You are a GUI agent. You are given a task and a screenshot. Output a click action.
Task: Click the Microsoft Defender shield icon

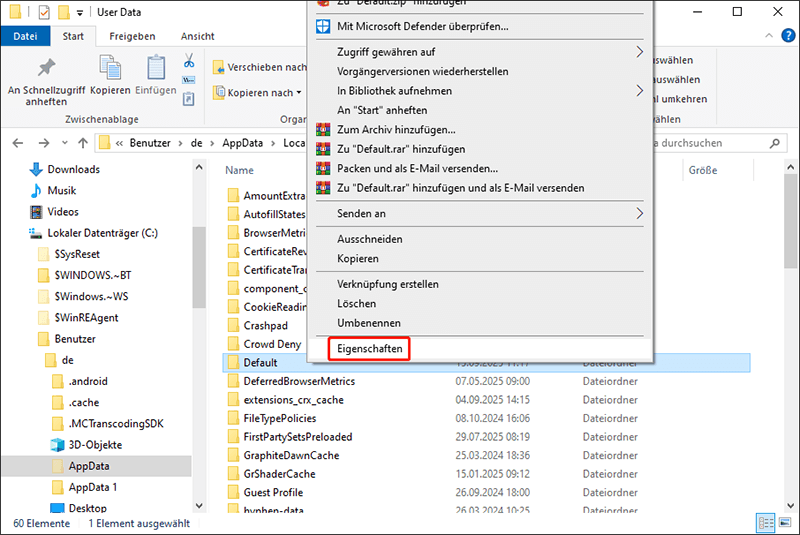click(323, 26)
